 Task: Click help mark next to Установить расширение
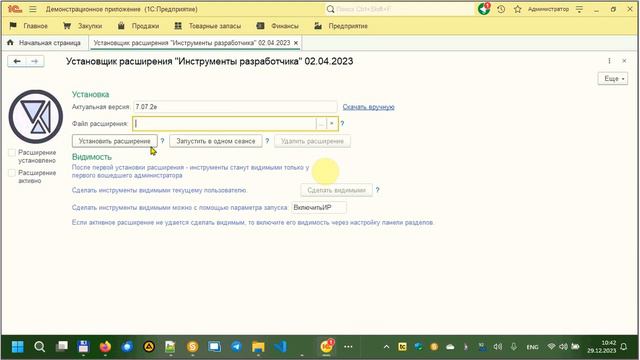click(x=162, y=141)
